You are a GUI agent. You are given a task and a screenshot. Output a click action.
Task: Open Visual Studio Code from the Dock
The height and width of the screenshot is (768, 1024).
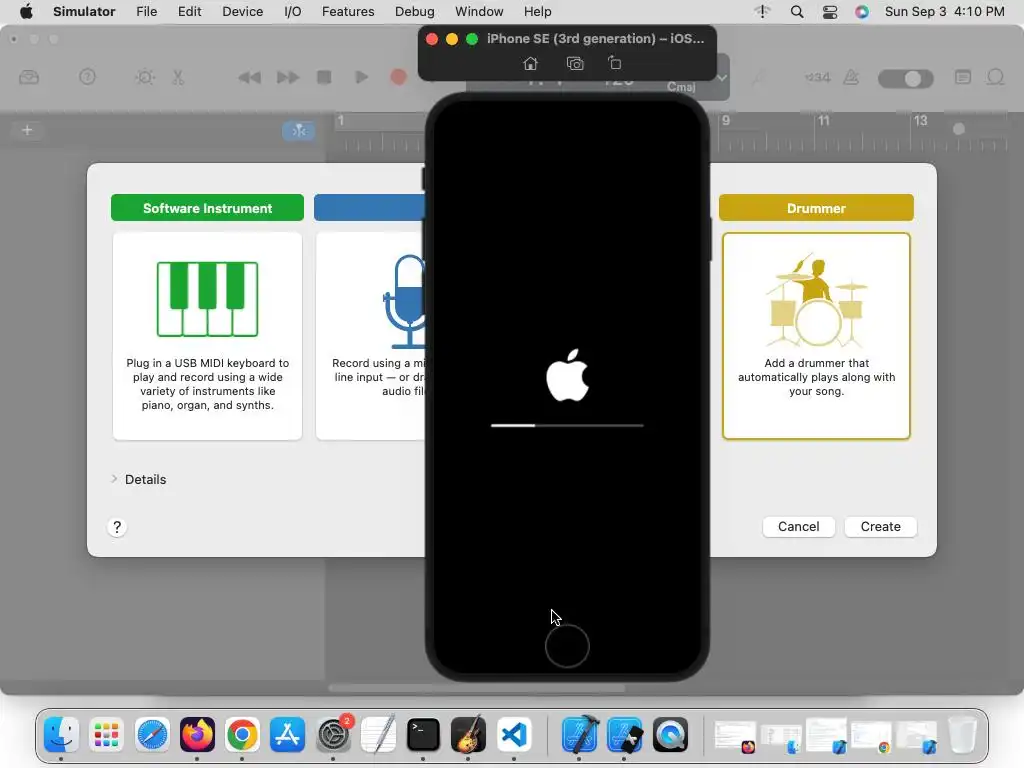(514, 735)
